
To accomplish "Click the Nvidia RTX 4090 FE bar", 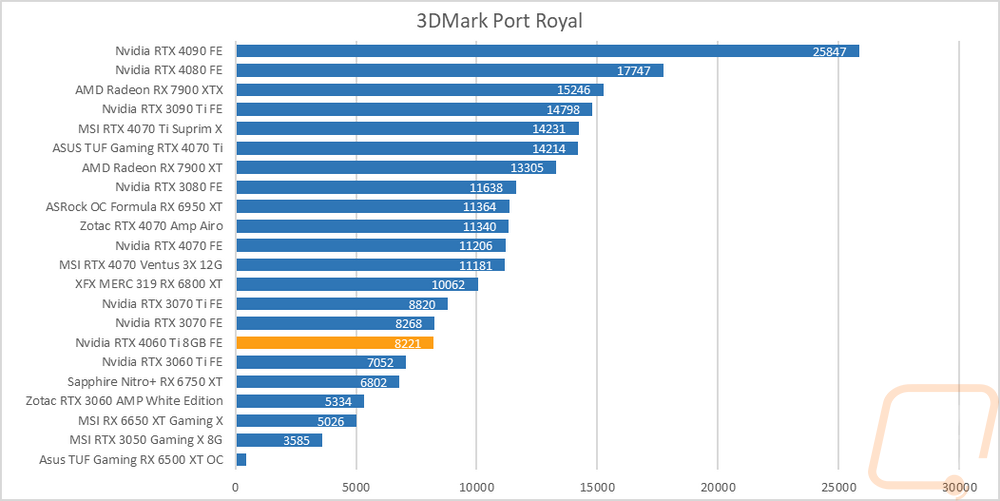I will 548,51.
